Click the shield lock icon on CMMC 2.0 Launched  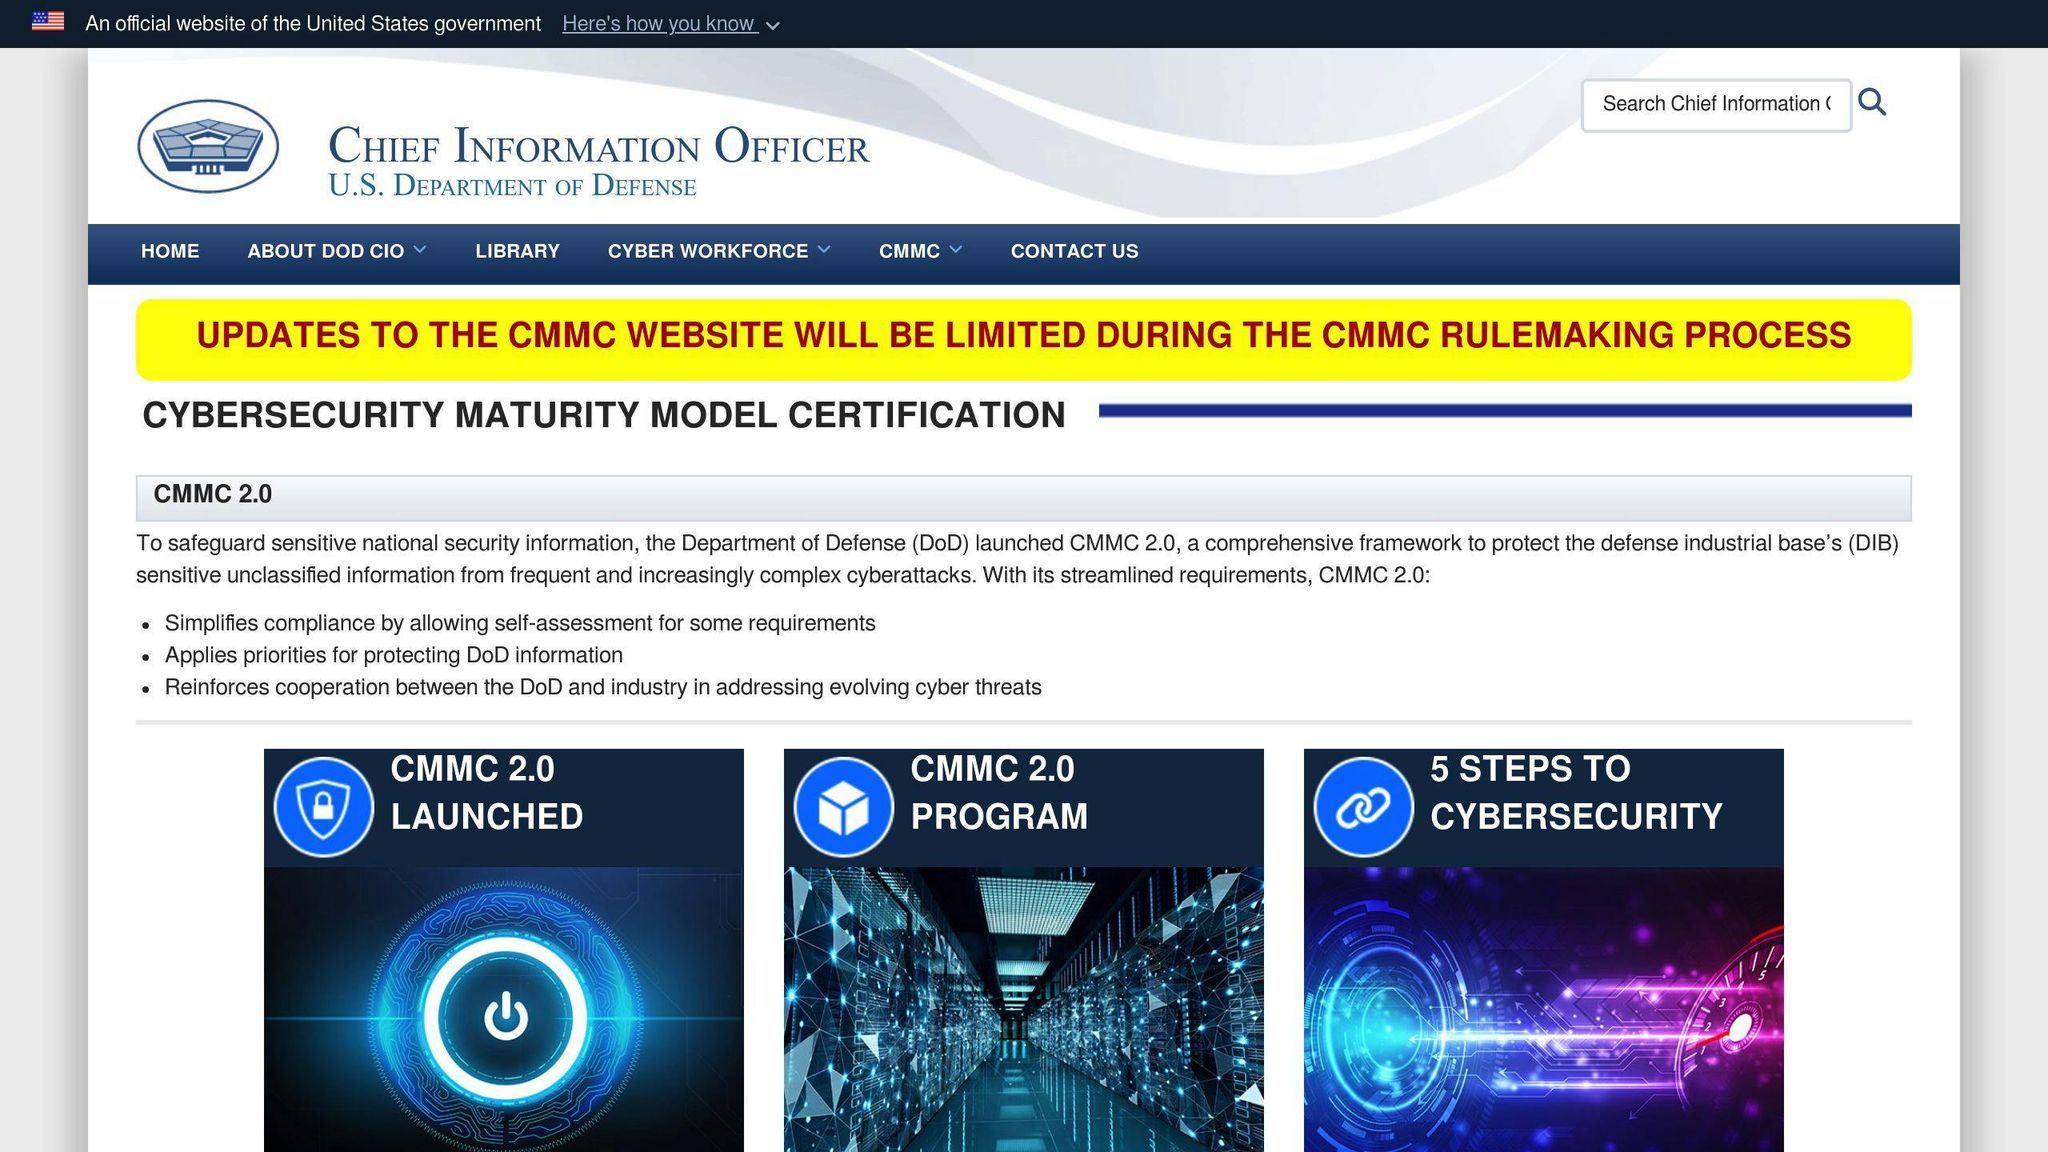(x=323, y=806)
